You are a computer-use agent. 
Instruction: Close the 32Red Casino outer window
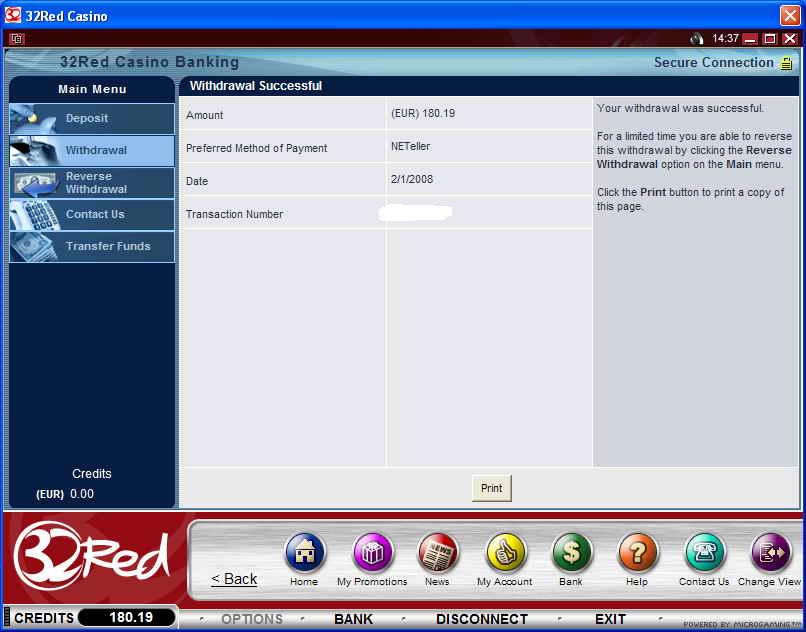tap(790, 16)
